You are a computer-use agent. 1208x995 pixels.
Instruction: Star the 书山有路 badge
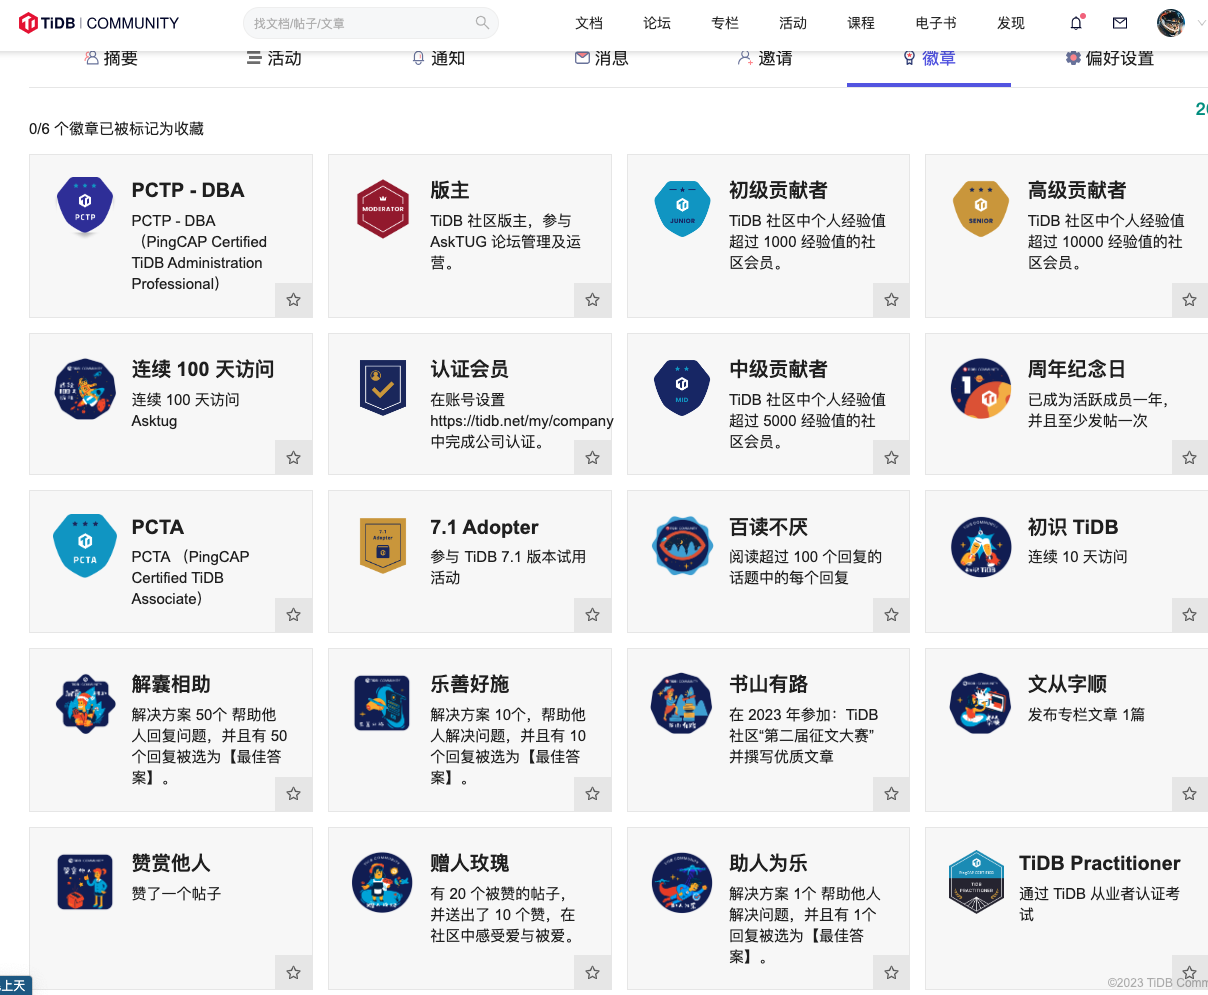(892, 793)
